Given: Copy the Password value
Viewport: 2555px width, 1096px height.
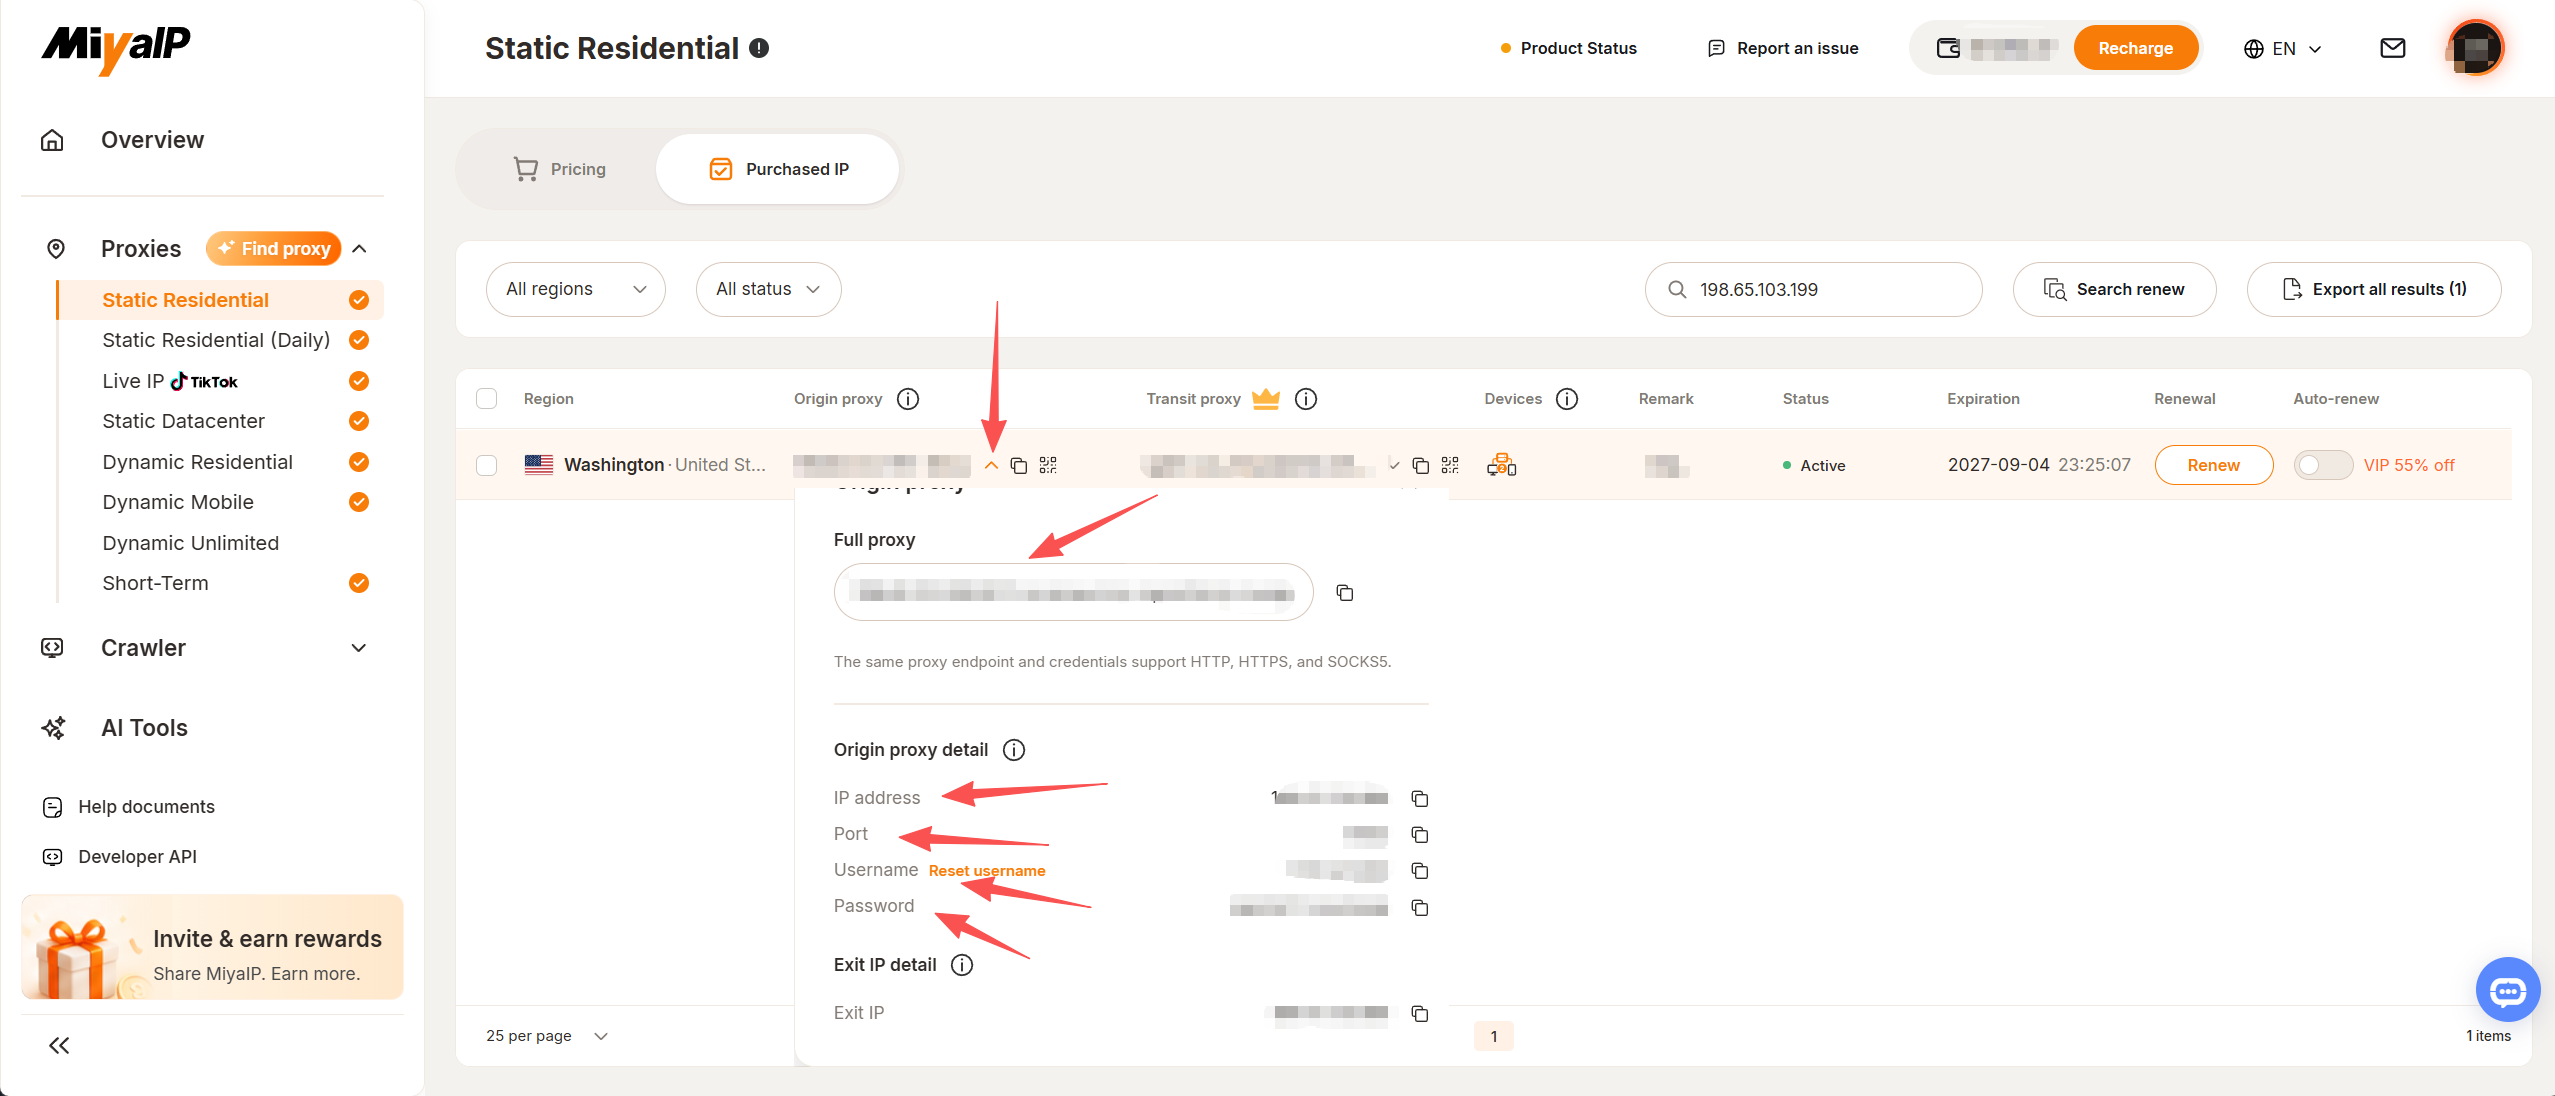Looking at the screenshot, I should 1420,907.
